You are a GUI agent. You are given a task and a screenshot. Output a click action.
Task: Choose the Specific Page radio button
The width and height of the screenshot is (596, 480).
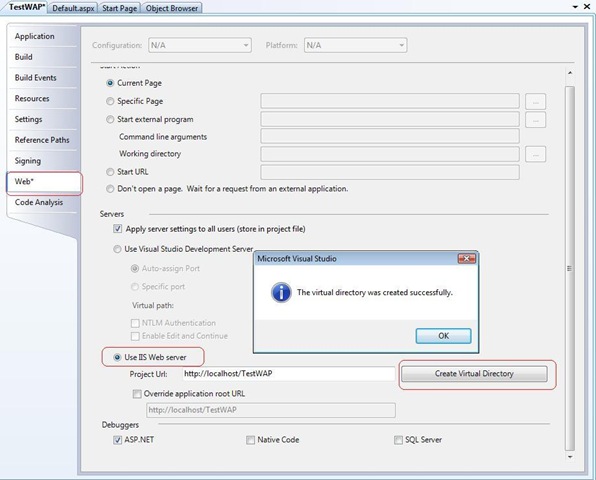click(110, 101)
